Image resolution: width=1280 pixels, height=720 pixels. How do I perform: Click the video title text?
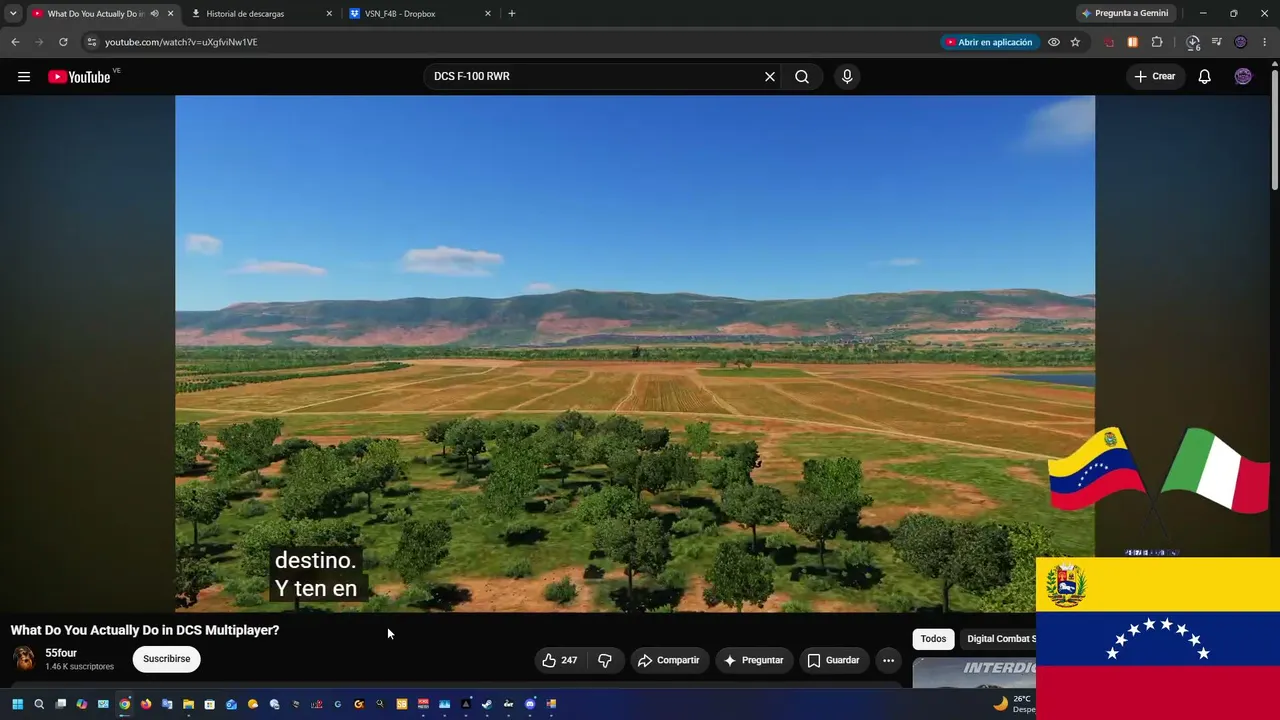click(145, 630)
